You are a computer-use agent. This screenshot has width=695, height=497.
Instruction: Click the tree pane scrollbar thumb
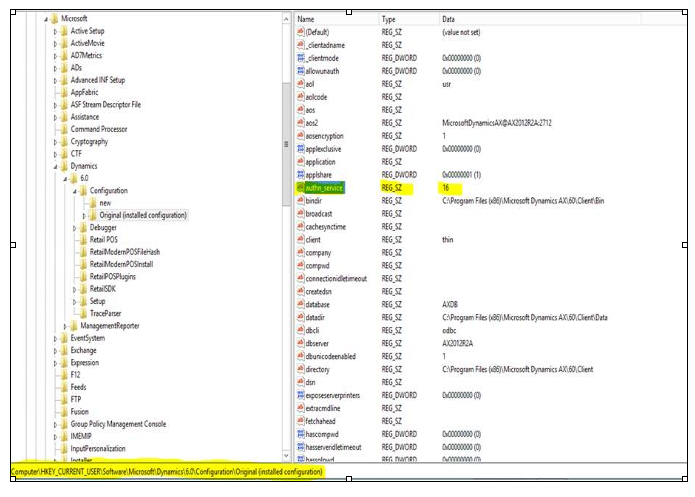click(x=286, y=144)
